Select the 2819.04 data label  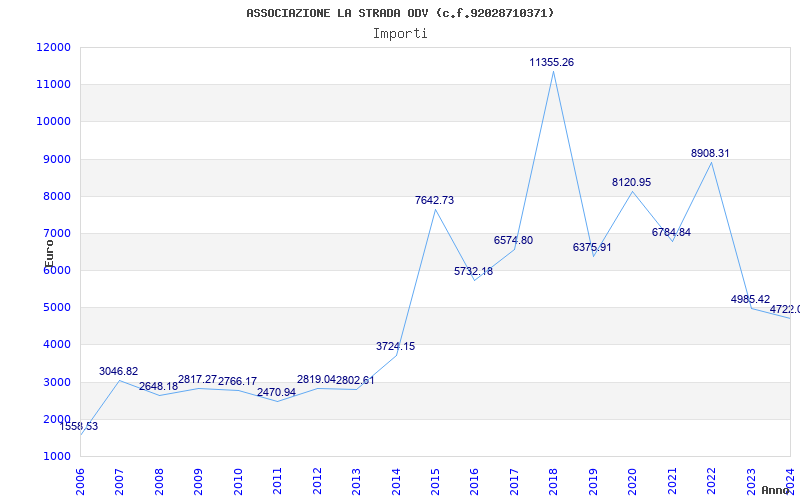[x=316, y=379]
